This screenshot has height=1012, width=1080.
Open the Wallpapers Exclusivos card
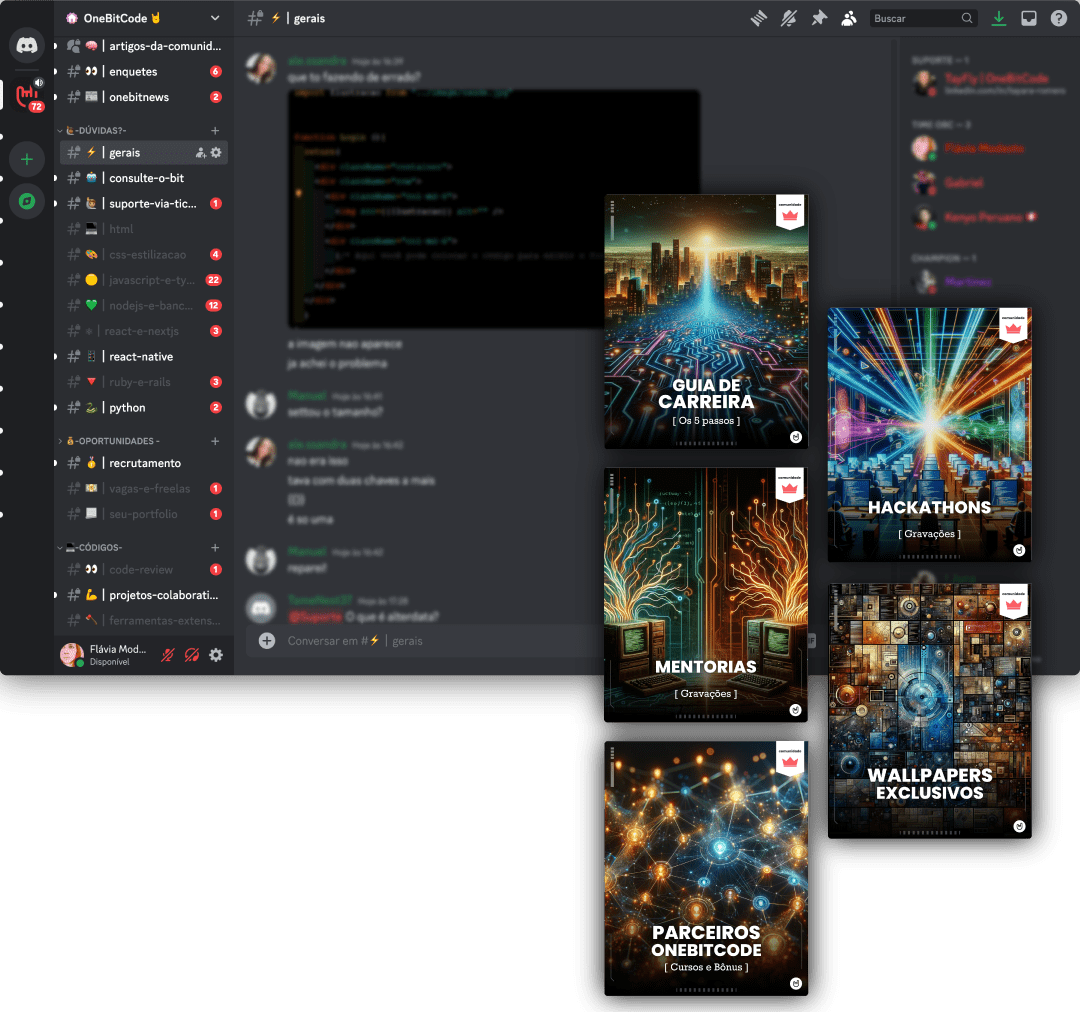[x=929, y=711]
